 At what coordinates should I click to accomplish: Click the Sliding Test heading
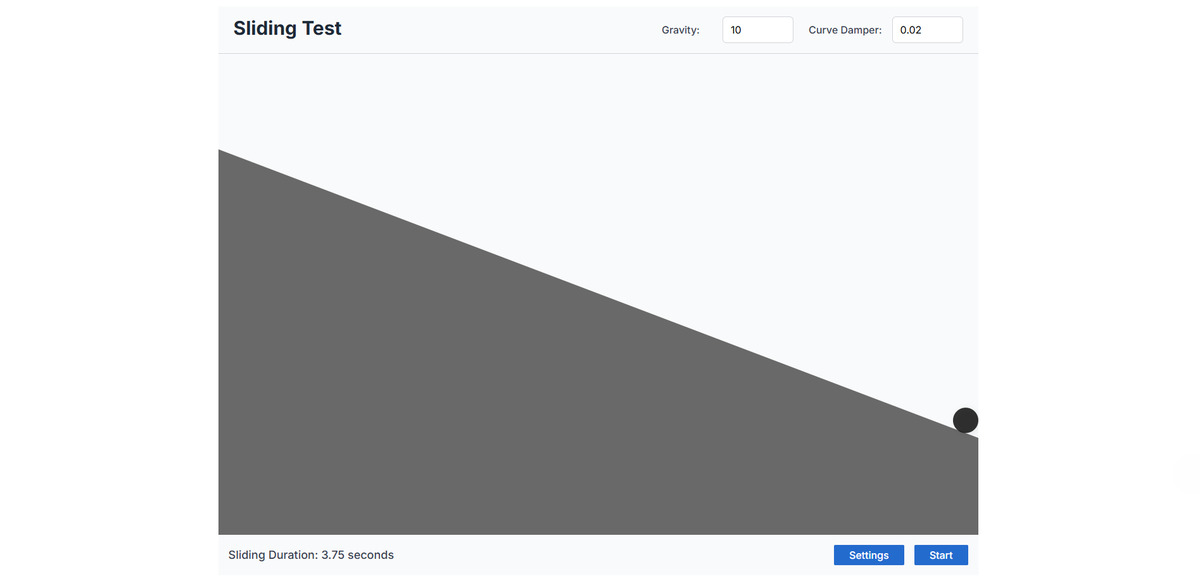287,28
